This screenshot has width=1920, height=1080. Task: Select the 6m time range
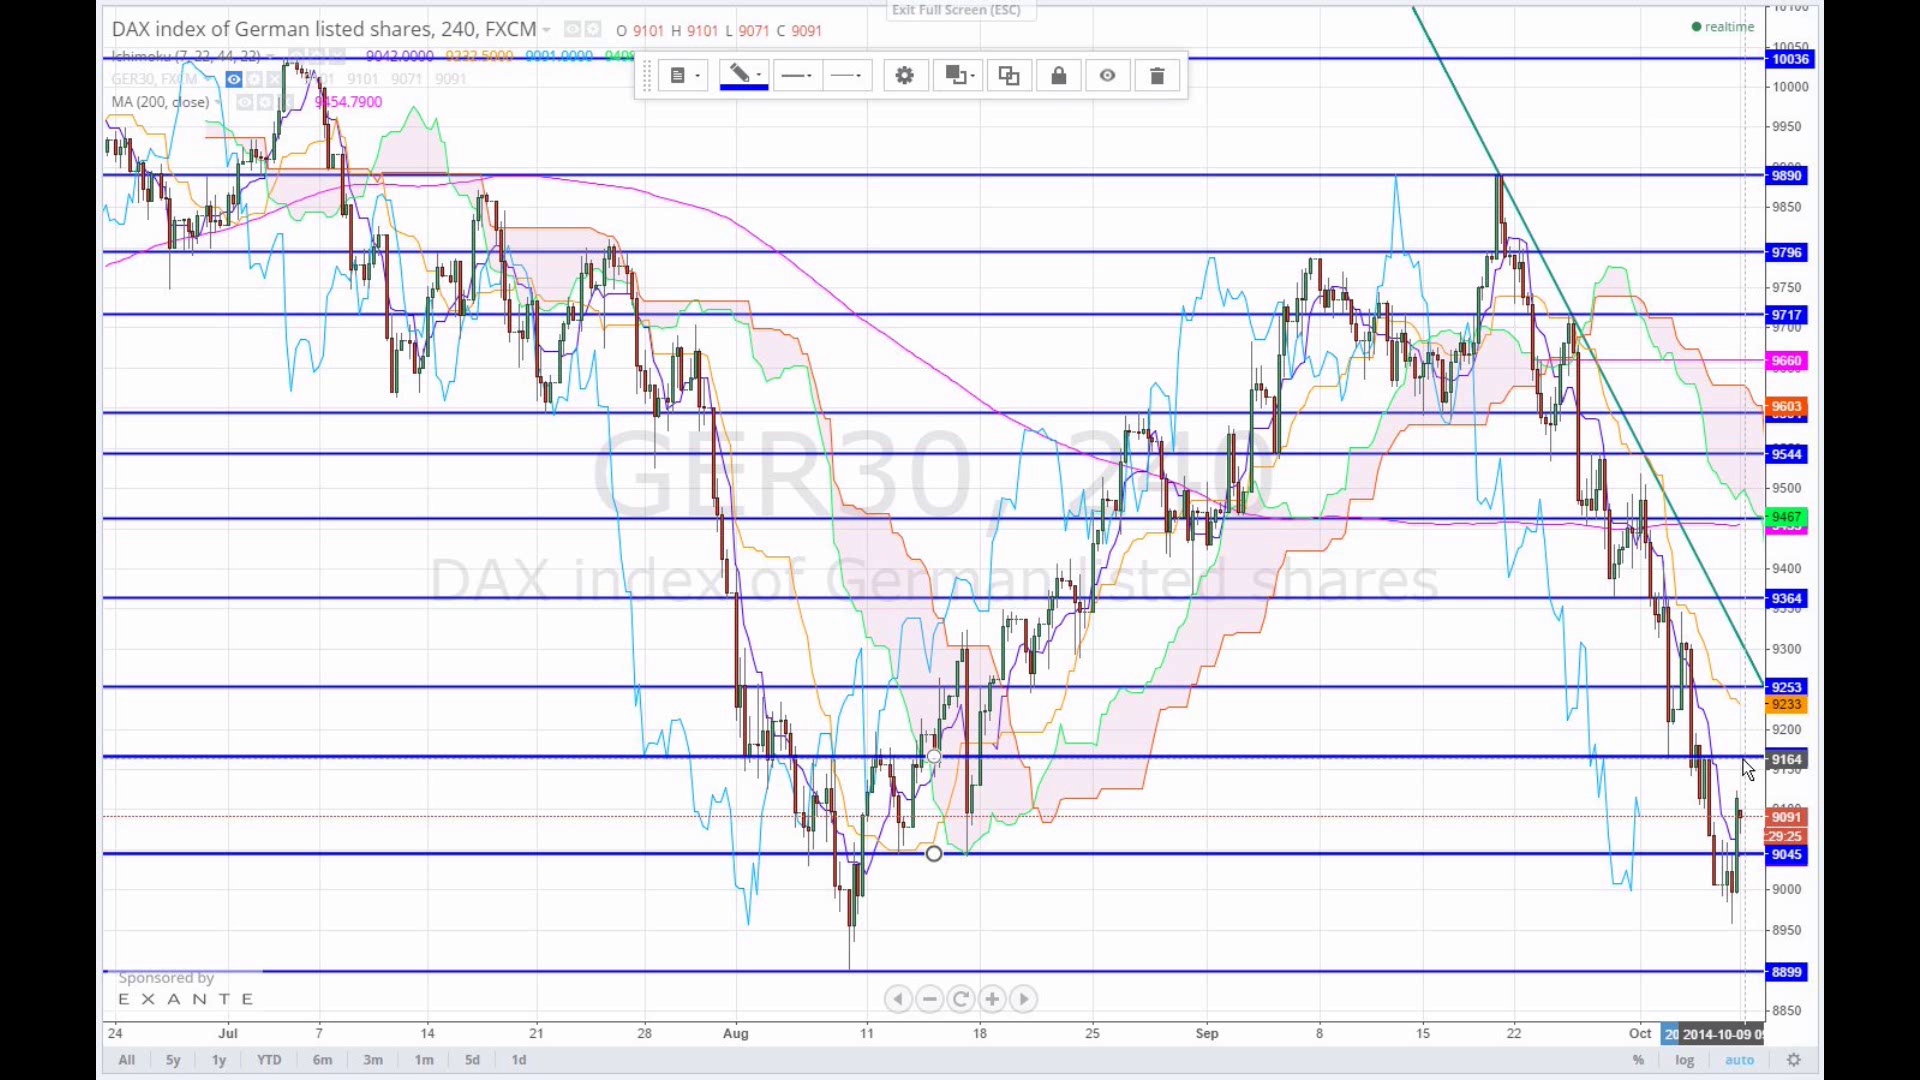coord(322,1060)
